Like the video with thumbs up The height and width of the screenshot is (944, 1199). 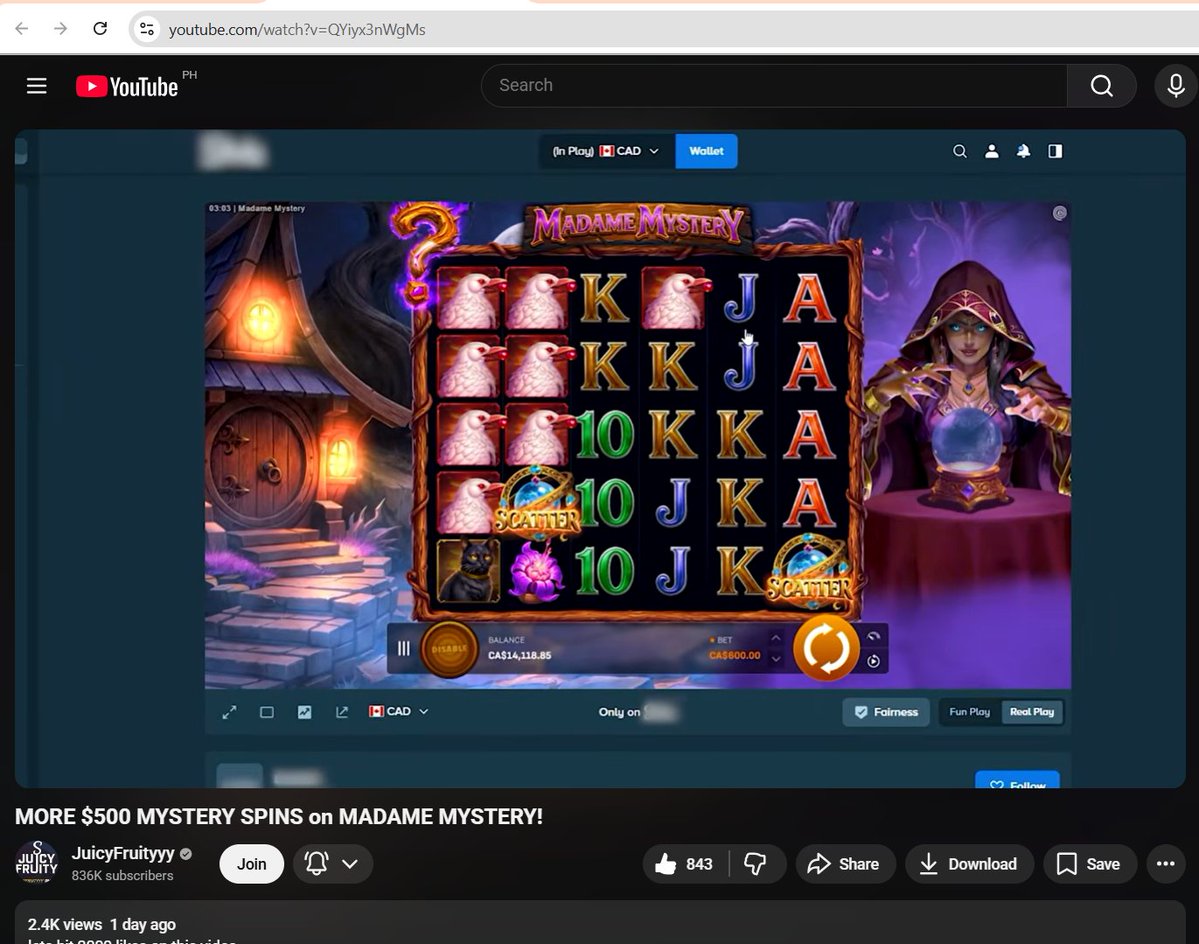coord(685,864)
